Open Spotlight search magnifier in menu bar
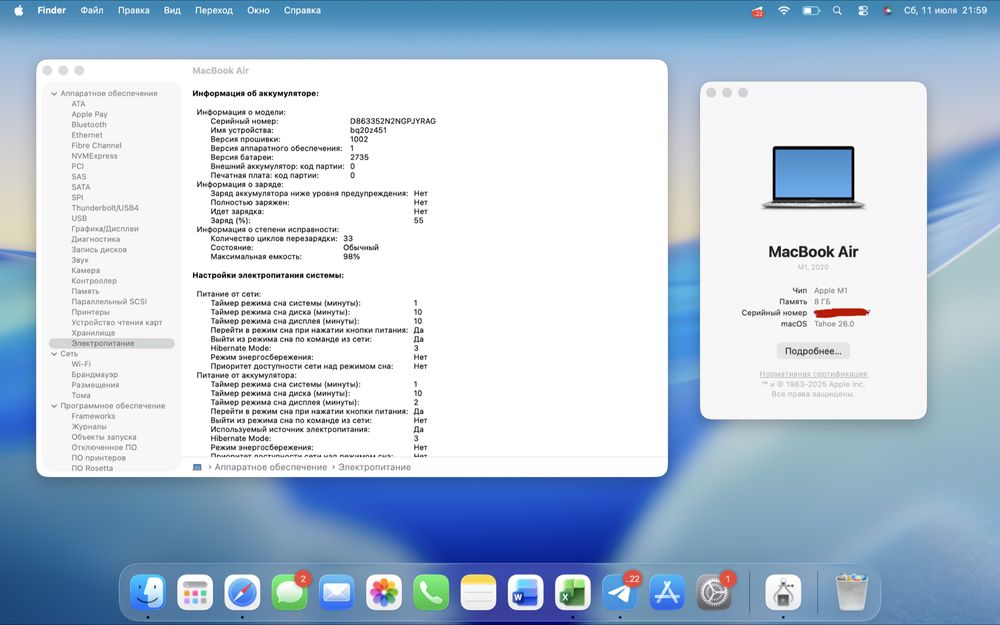The width and height of the screenshot is (1000, 625). pyautogui.click(x=837, y=10)
